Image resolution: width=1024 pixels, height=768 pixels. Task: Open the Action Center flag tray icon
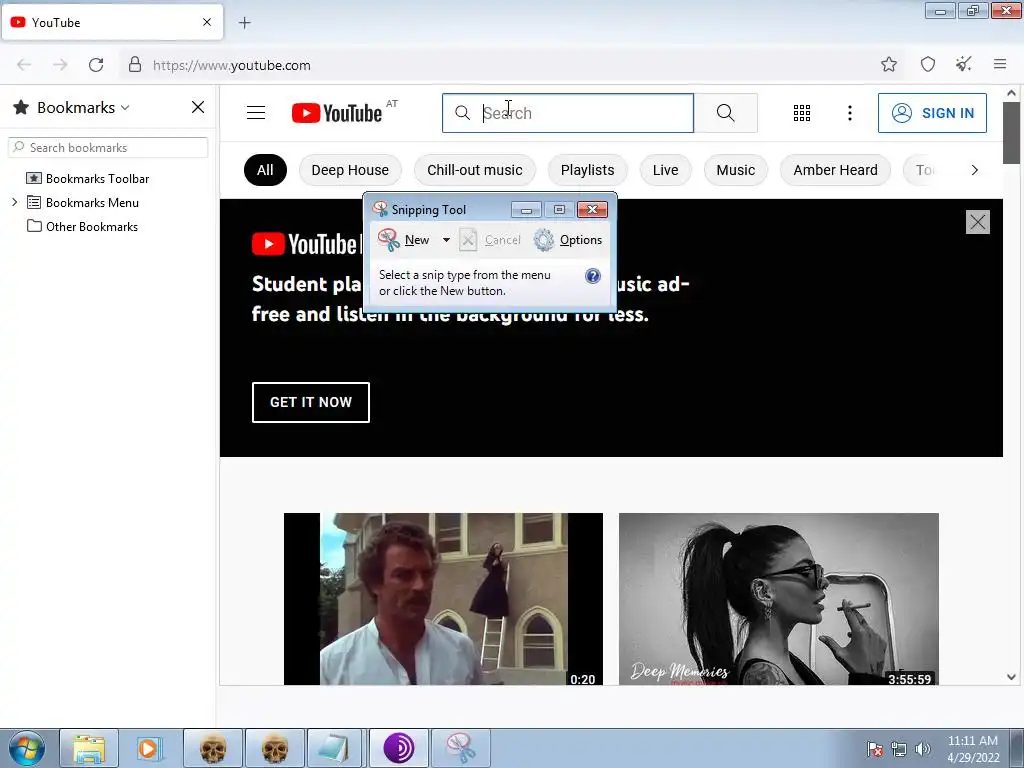point(874,749)
